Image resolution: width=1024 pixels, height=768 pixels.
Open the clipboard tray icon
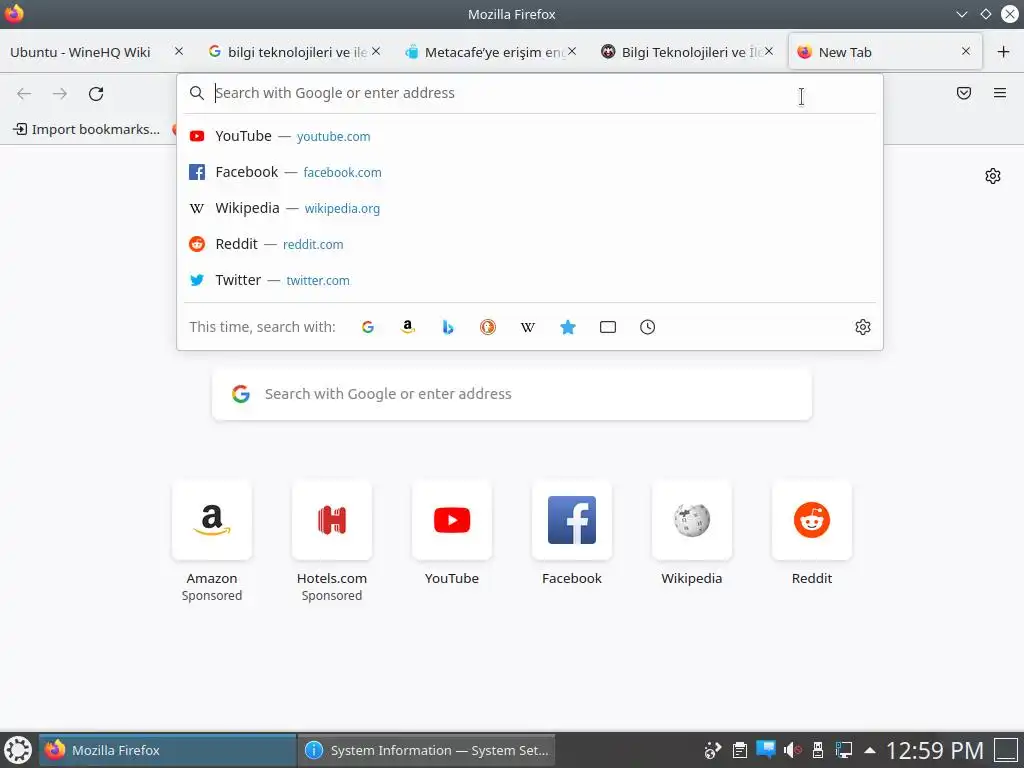click(739, 750)
